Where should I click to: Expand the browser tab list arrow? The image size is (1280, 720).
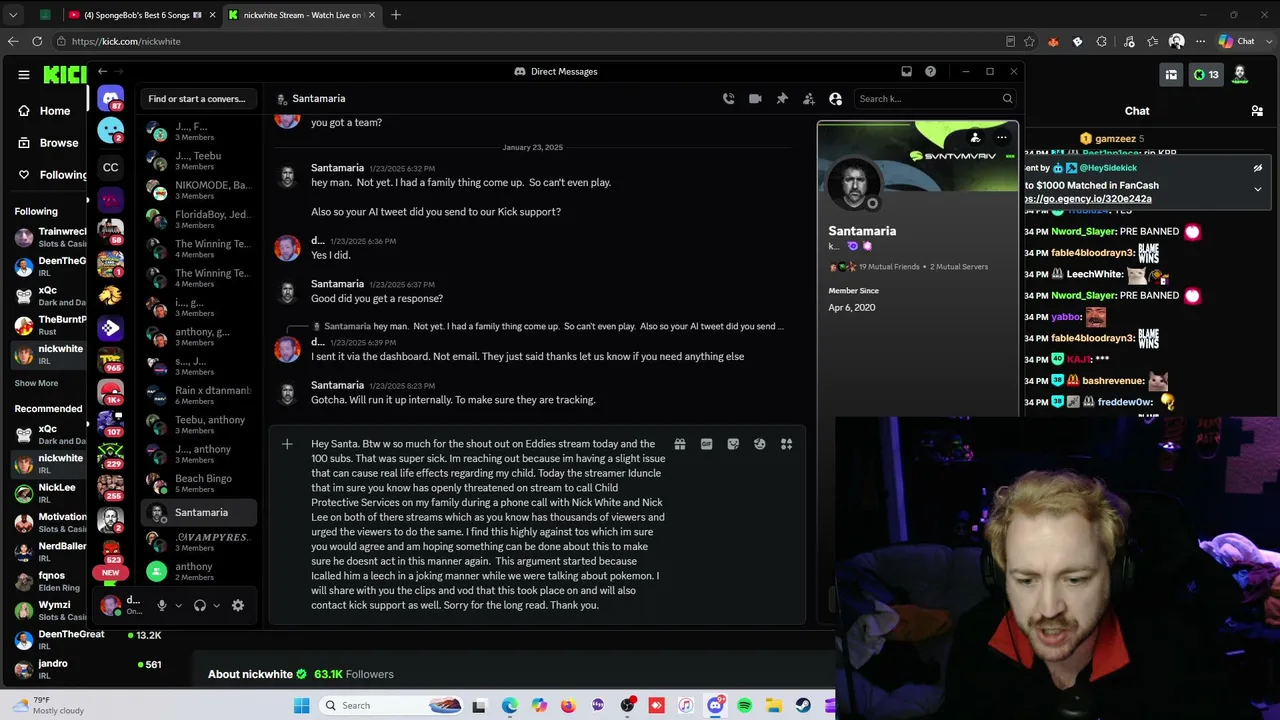pyautogui.click(x=13, y=15)
